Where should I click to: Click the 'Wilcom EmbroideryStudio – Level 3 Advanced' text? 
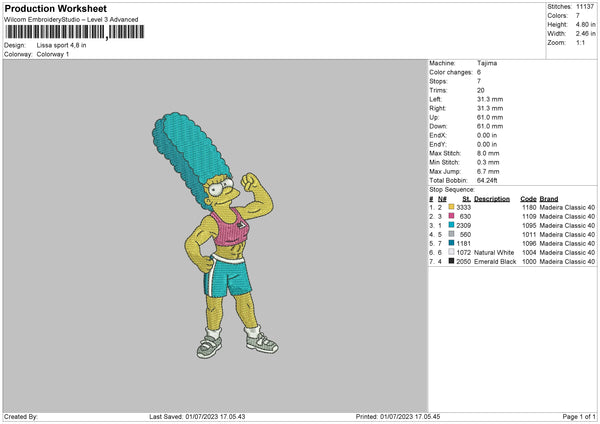[x=71, y=20]
